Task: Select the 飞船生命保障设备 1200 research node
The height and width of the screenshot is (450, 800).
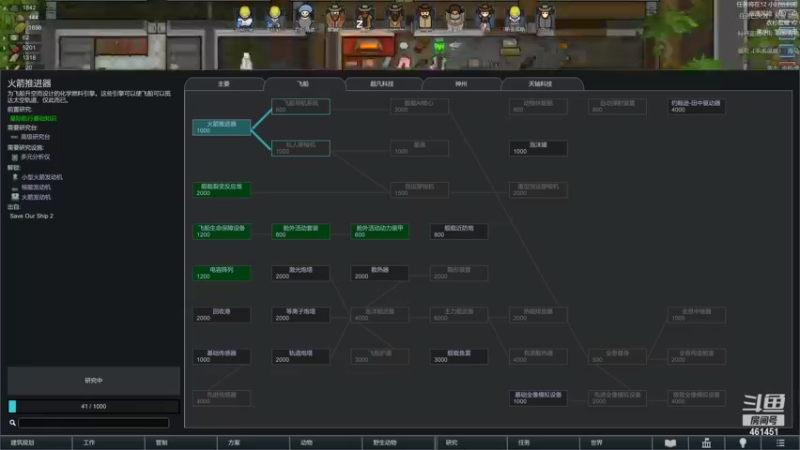Action: (x=221, y=231)
